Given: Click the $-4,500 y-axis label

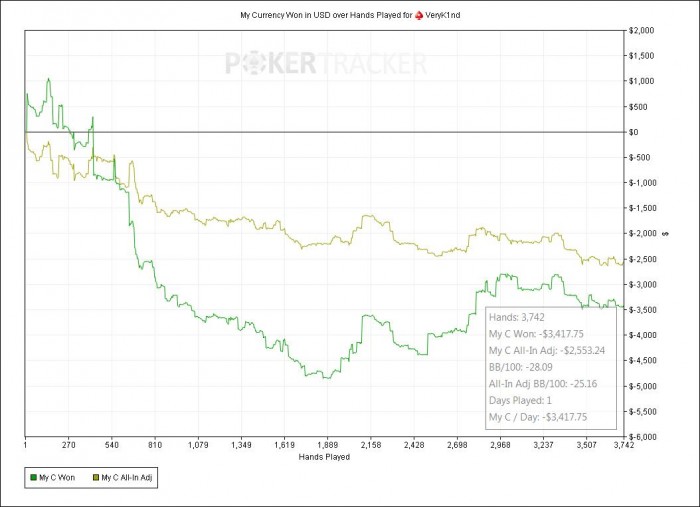Looking at the screenshot, I should [x=642, y=361].
